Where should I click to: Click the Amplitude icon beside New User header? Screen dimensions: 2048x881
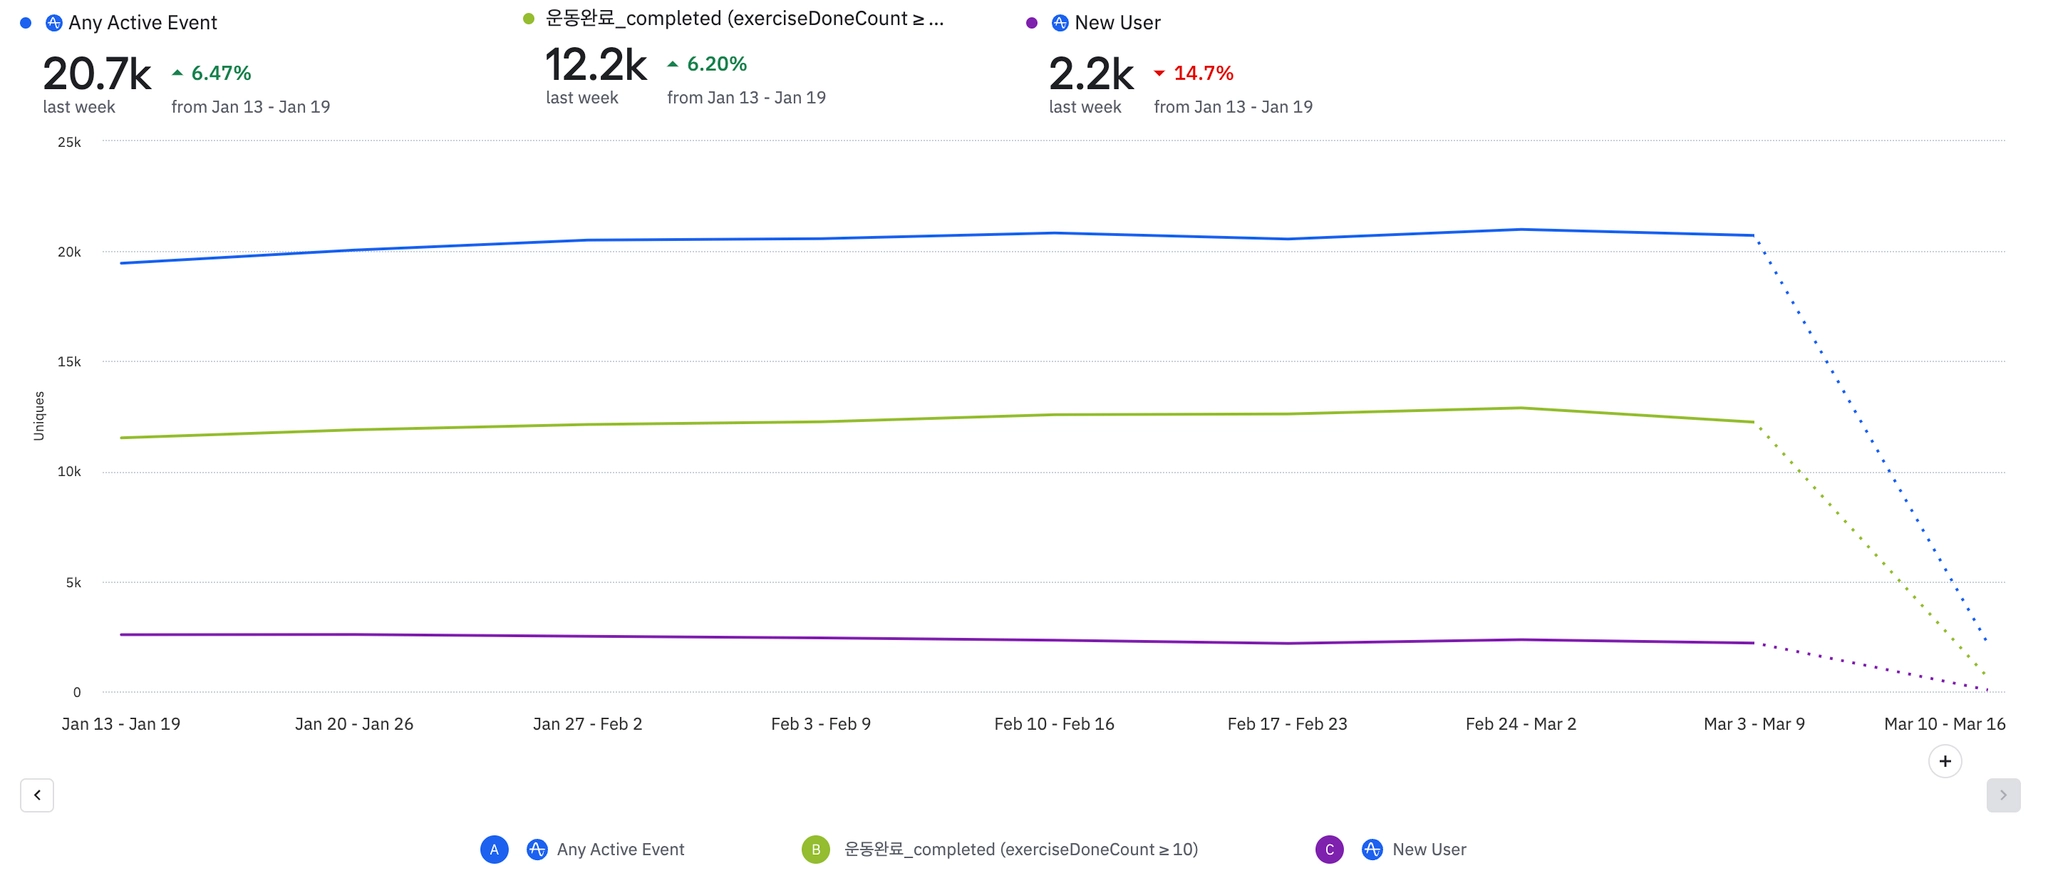[x=1060, y=23]
